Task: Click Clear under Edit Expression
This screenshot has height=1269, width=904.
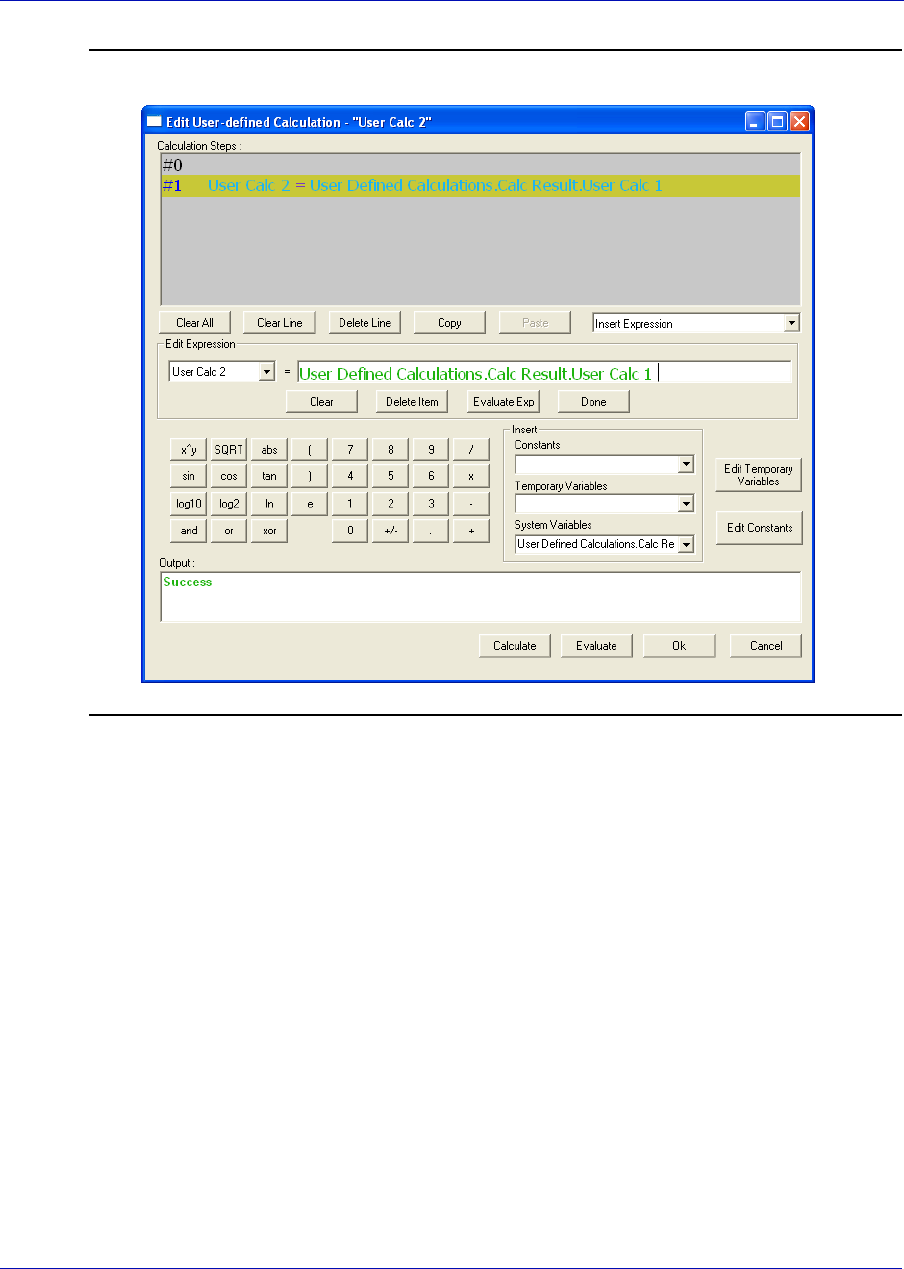Action: pos(321,401)
